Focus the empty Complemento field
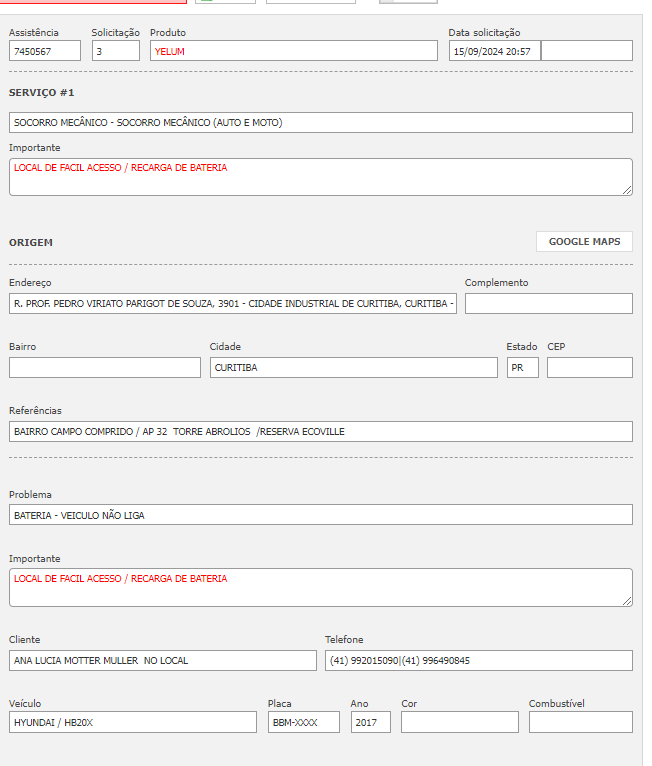This screenshot has width=652, height=766. point(548,304)
